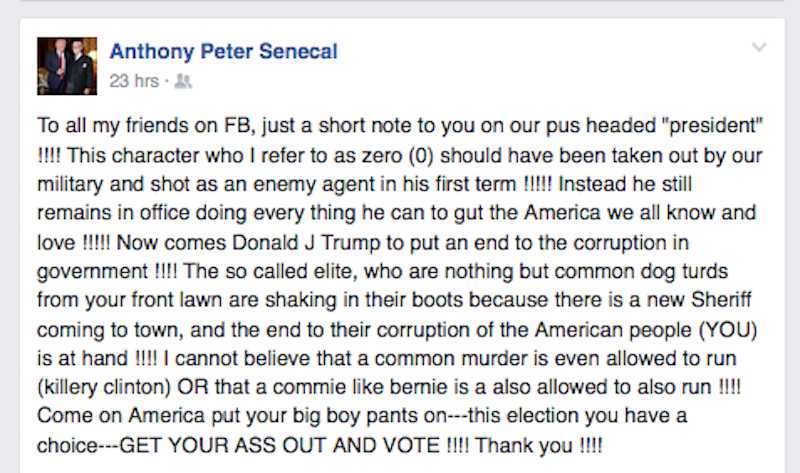Click "Thank you" at the post's end

point(523,445)
